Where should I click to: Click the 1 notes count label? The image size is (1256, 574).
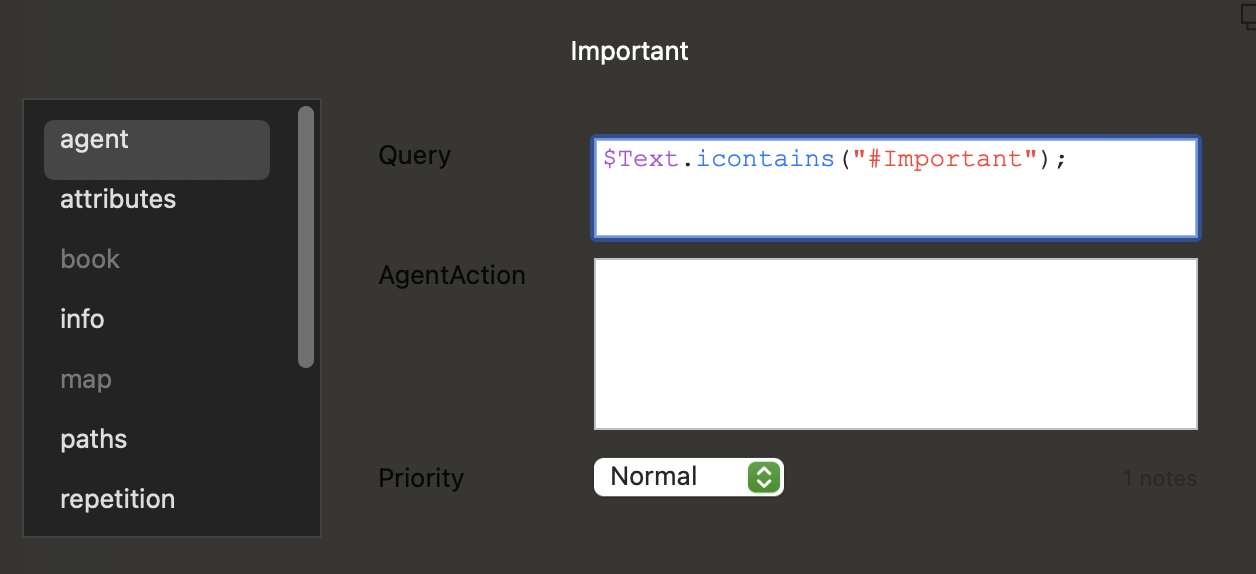(x=1159, y=479)
